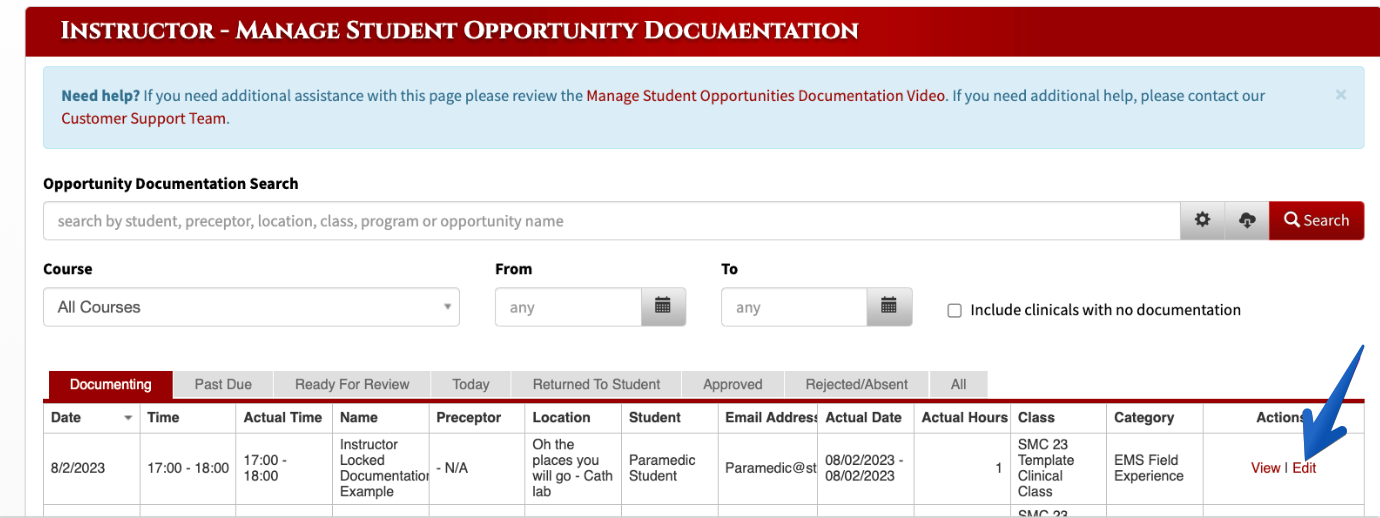
Task: Open the From date calendar icon
Action: click(663, 307)
